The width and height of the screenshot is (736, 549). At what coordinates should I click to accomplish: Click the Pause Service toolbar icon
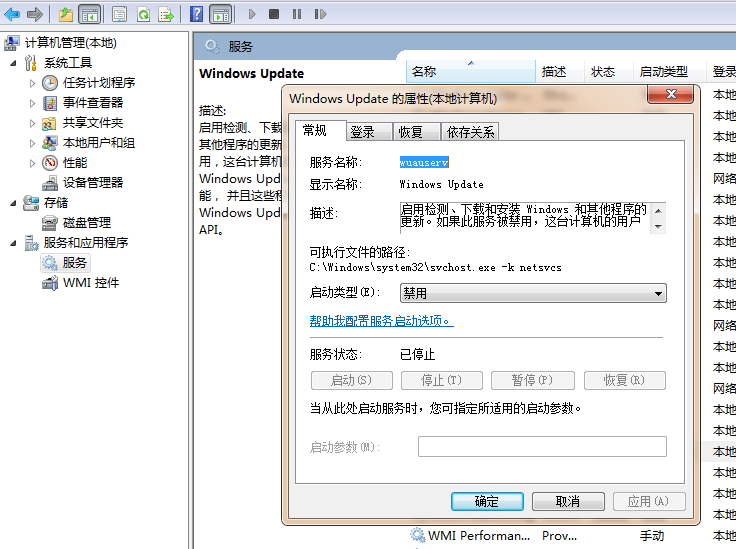point(297,14)
